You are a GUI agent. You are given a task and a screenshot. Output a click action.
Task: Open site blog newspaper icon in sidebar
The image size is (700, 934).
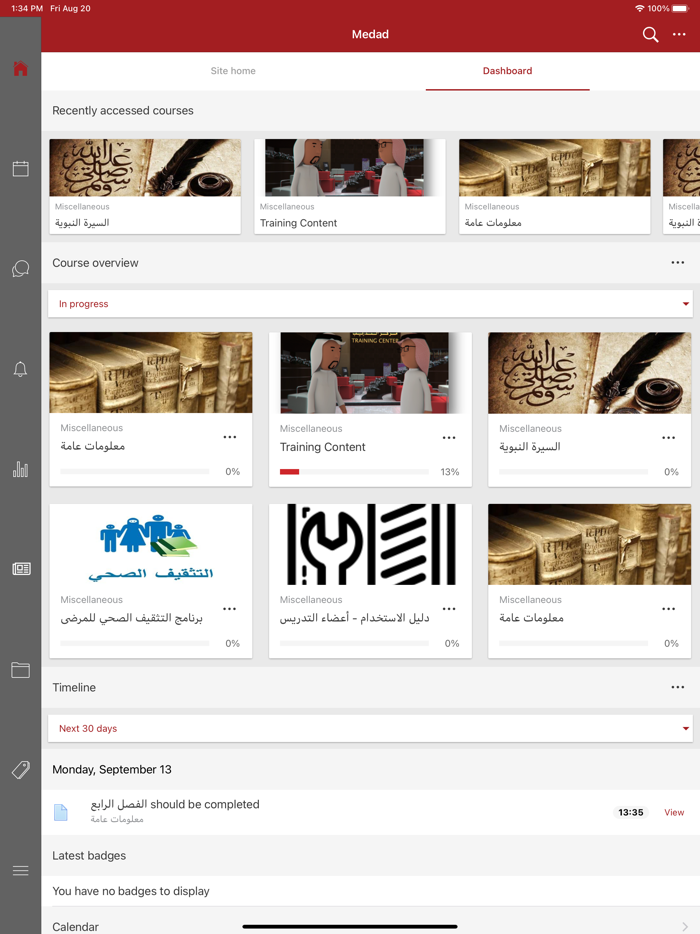tap(21, 569)
